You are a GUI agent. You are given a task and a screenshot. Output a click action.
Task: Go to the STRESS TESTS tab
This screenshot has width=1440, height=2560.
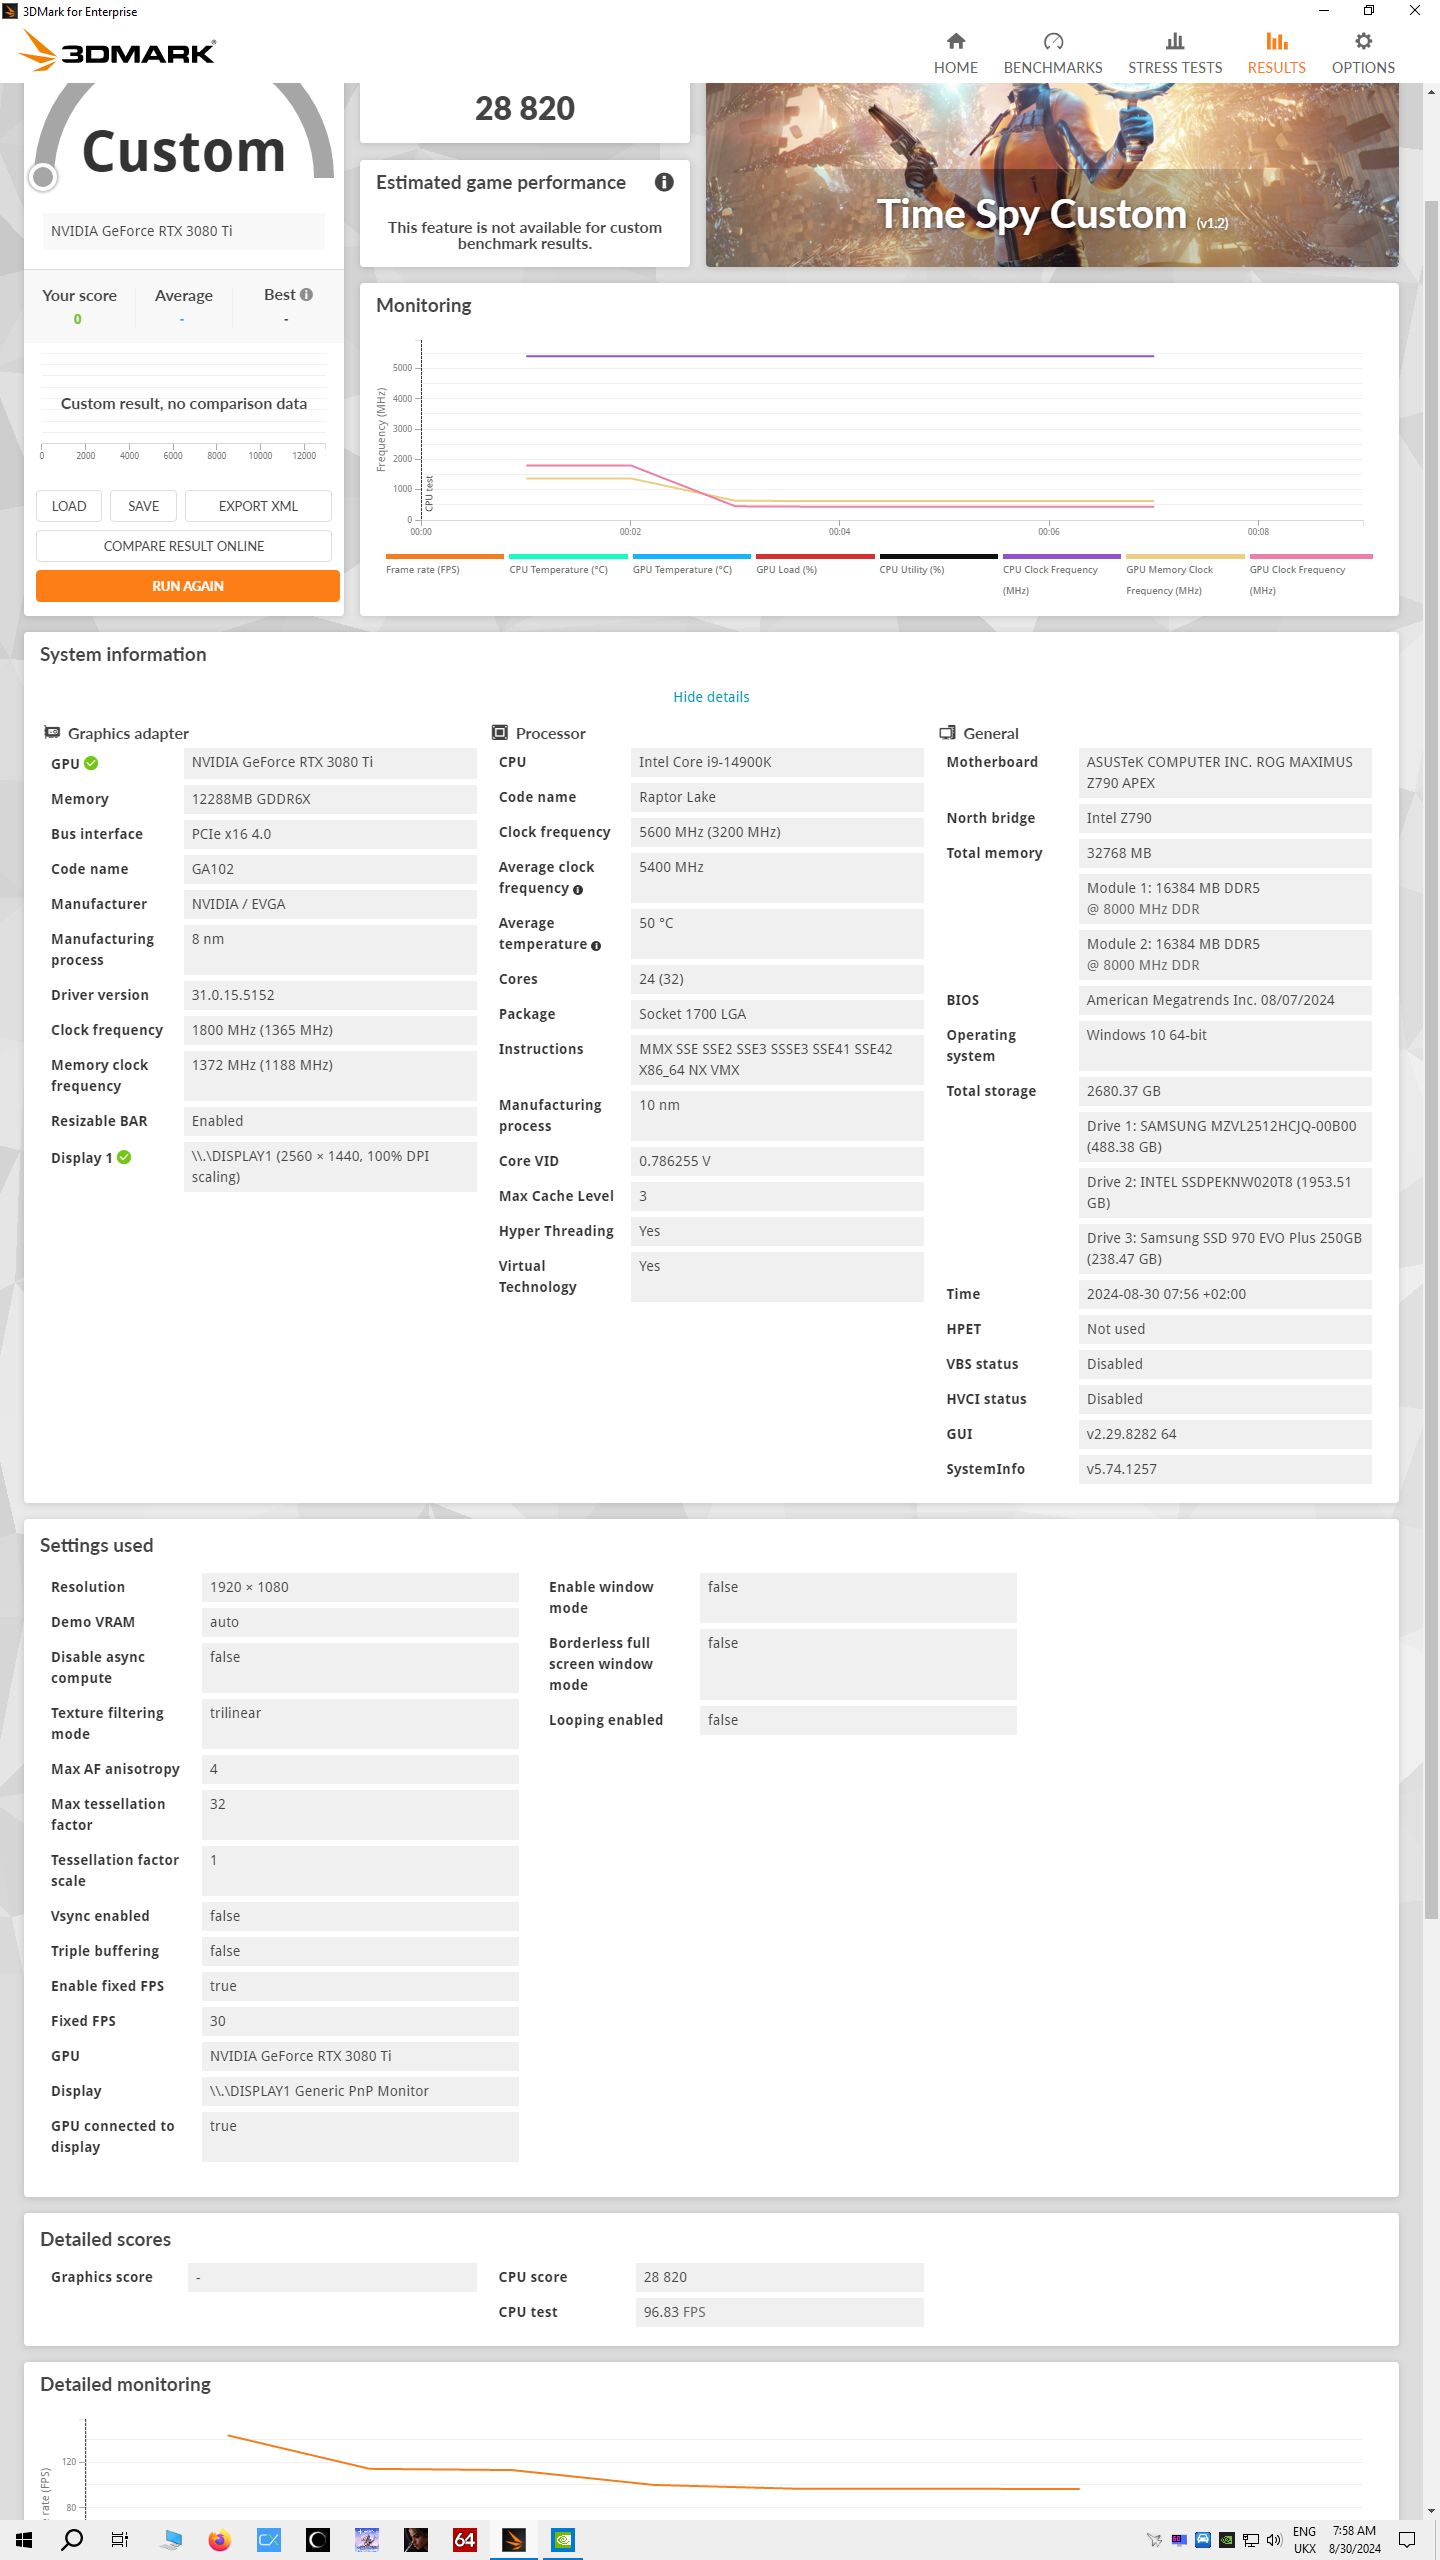[1175, 54]
